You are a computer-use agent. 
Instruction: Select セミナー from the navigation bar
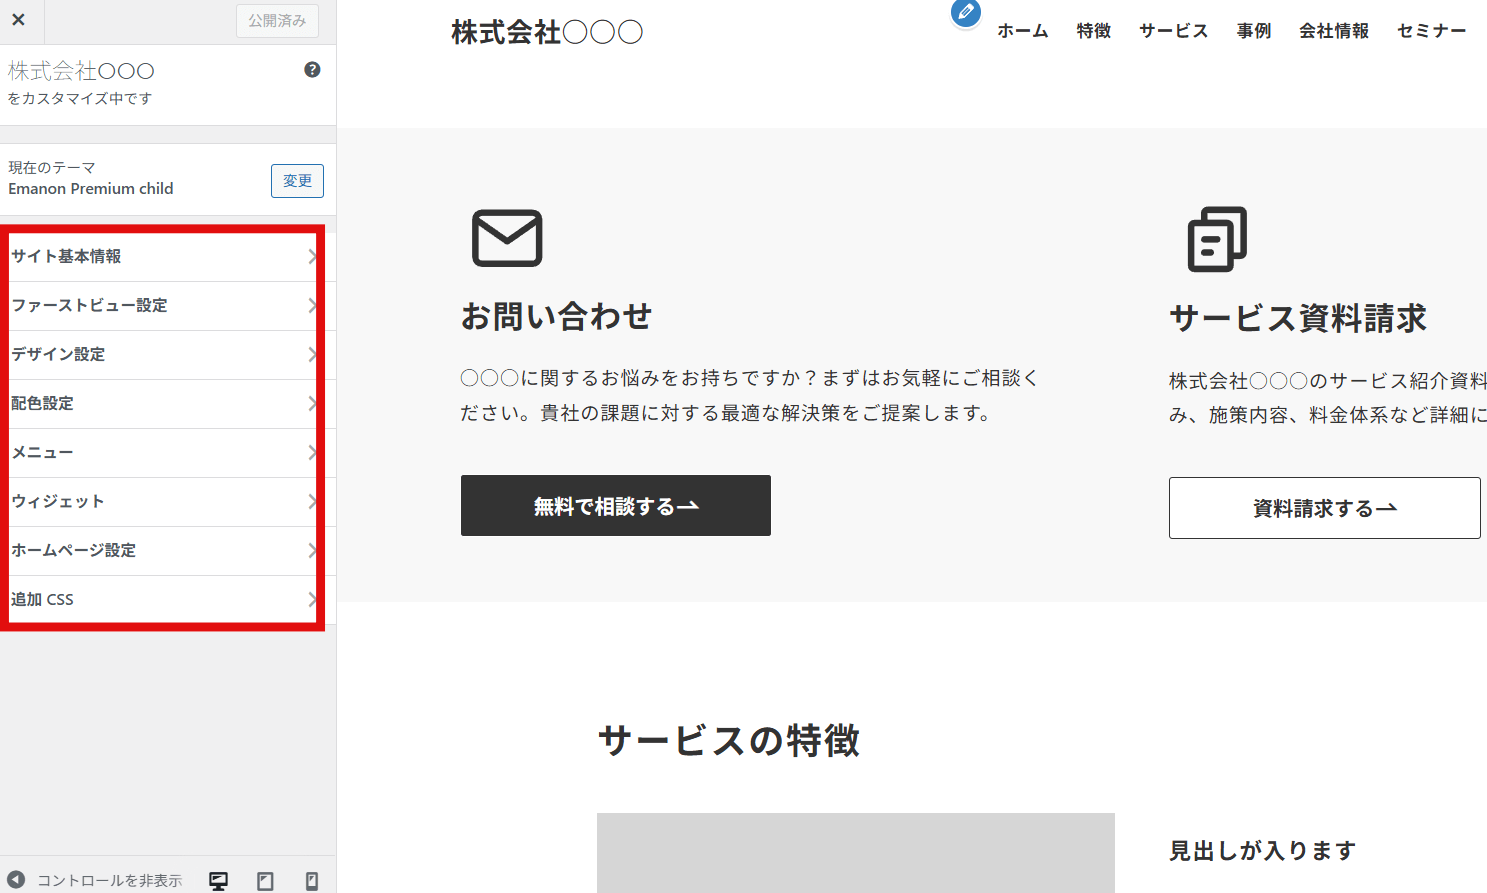(x=1431, y=31)
